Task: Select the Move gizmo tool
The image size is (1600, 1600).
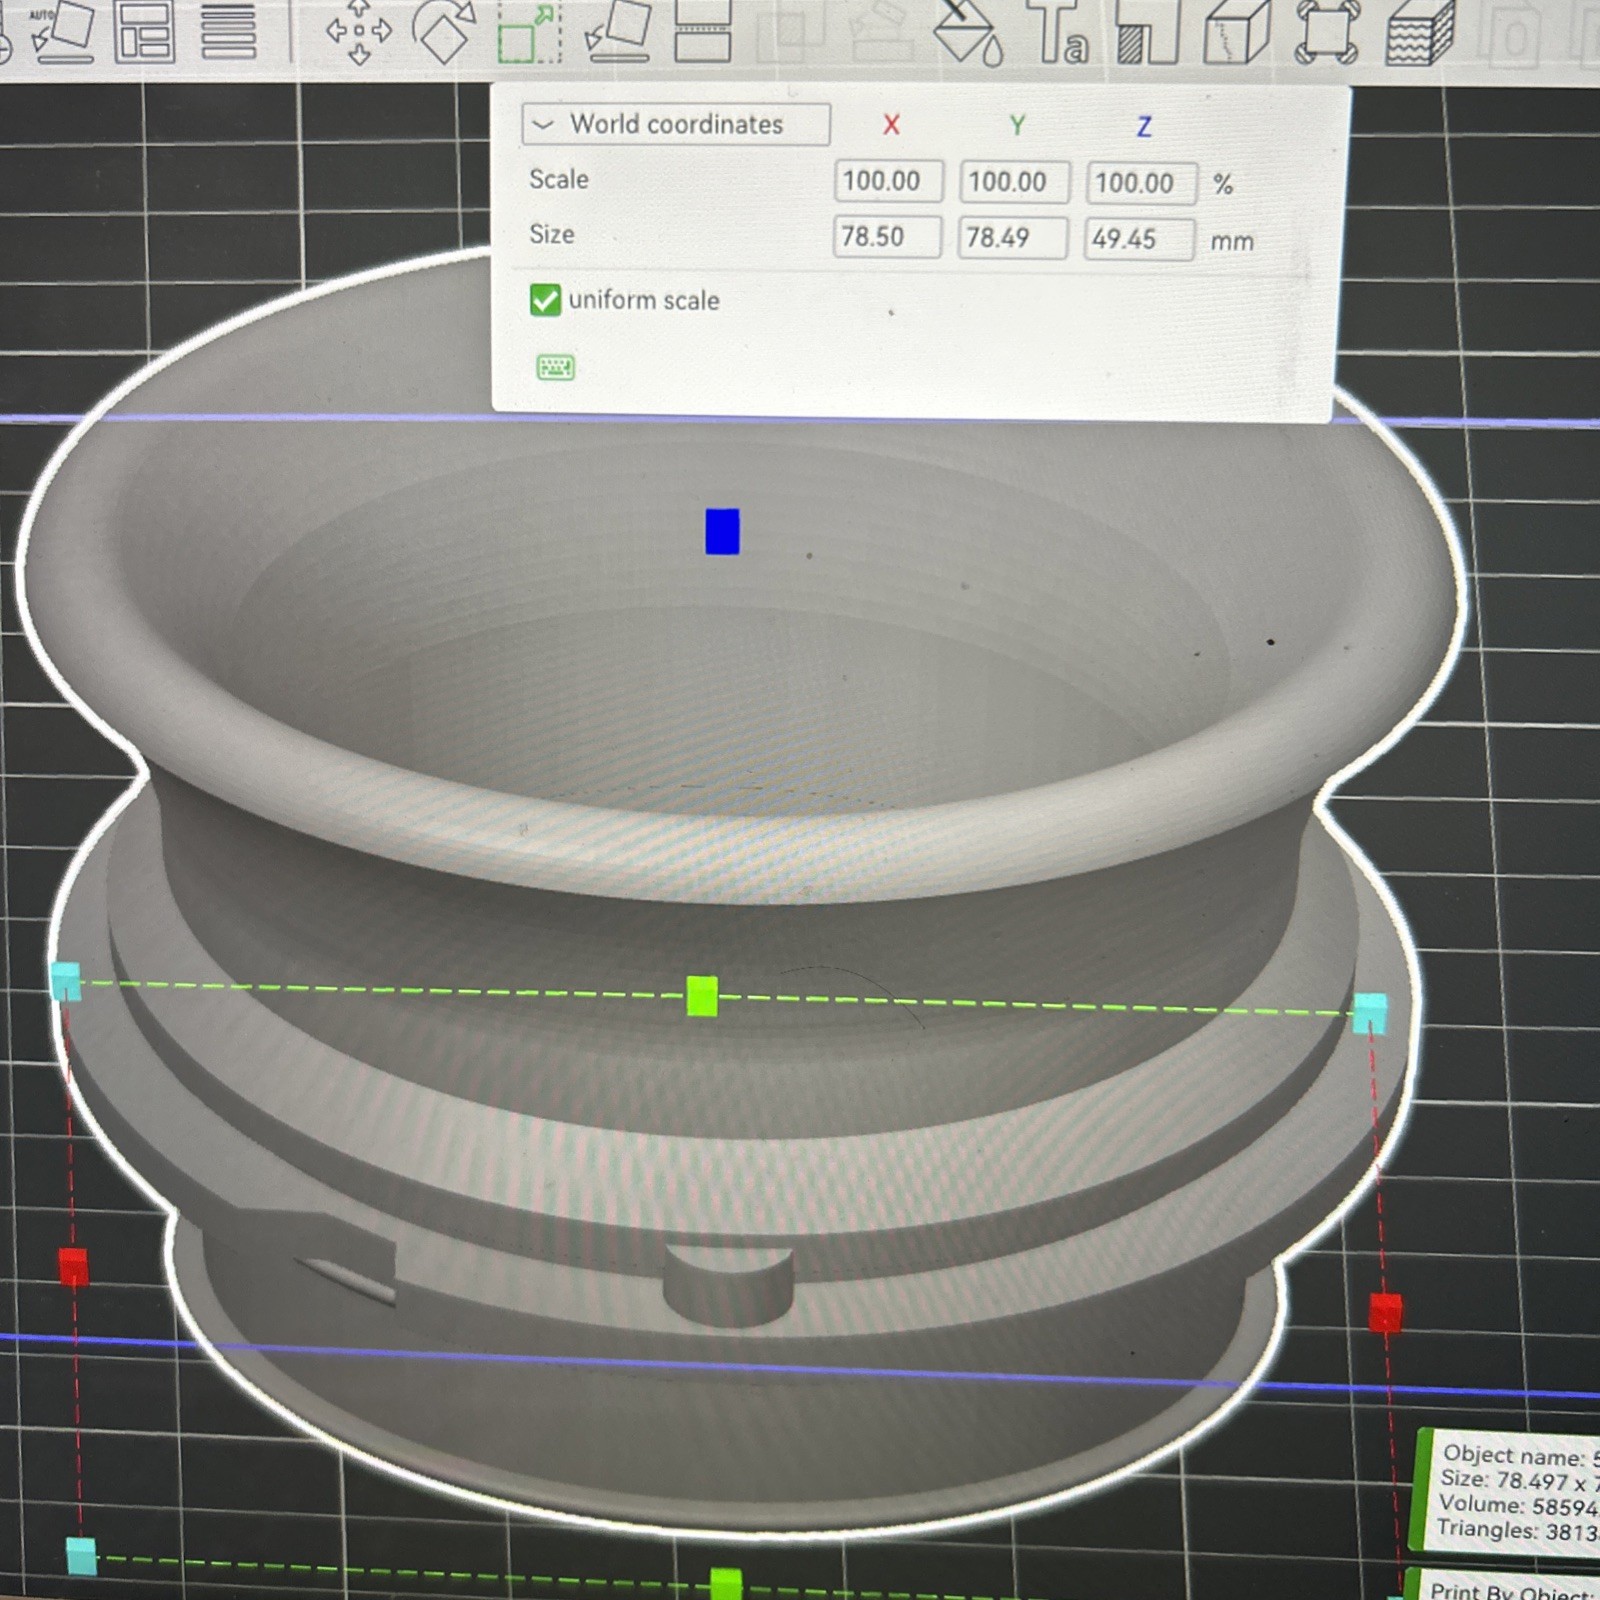Action: coord(359,30)
